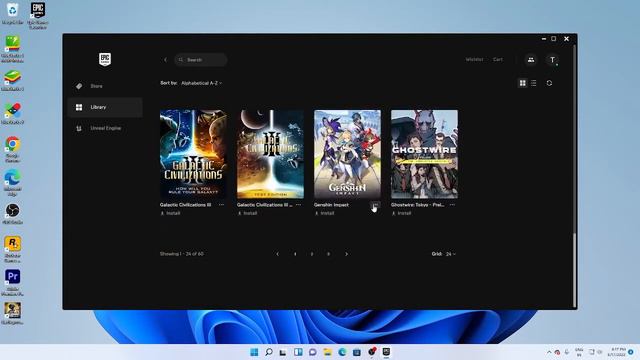
Task: Install Genshin Impact
Action: pos(324,213)
